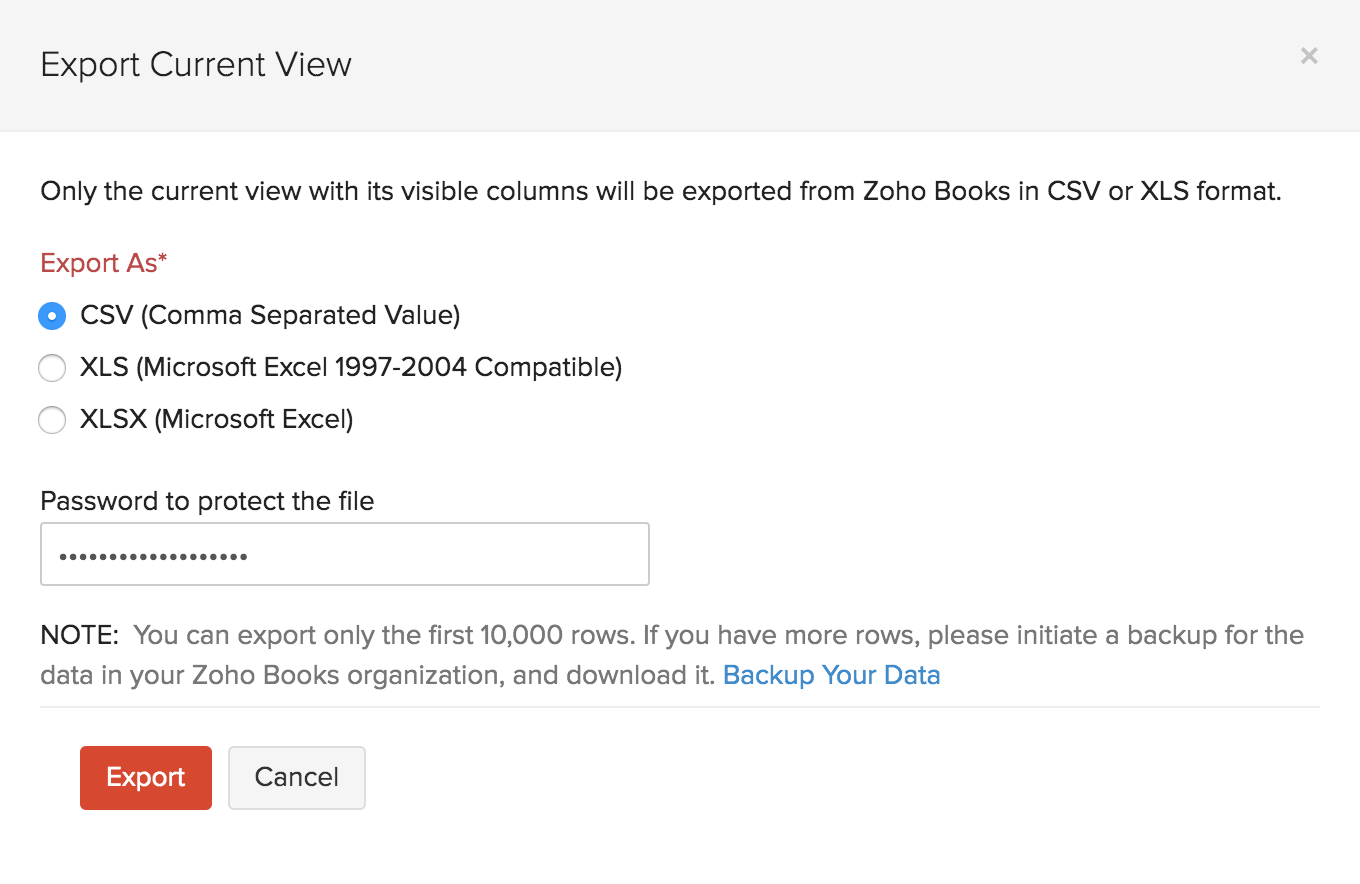This screenshot has height=884, width=1360.
Task: Re-select the currently active CSV radio option
Action: [52, 315]
